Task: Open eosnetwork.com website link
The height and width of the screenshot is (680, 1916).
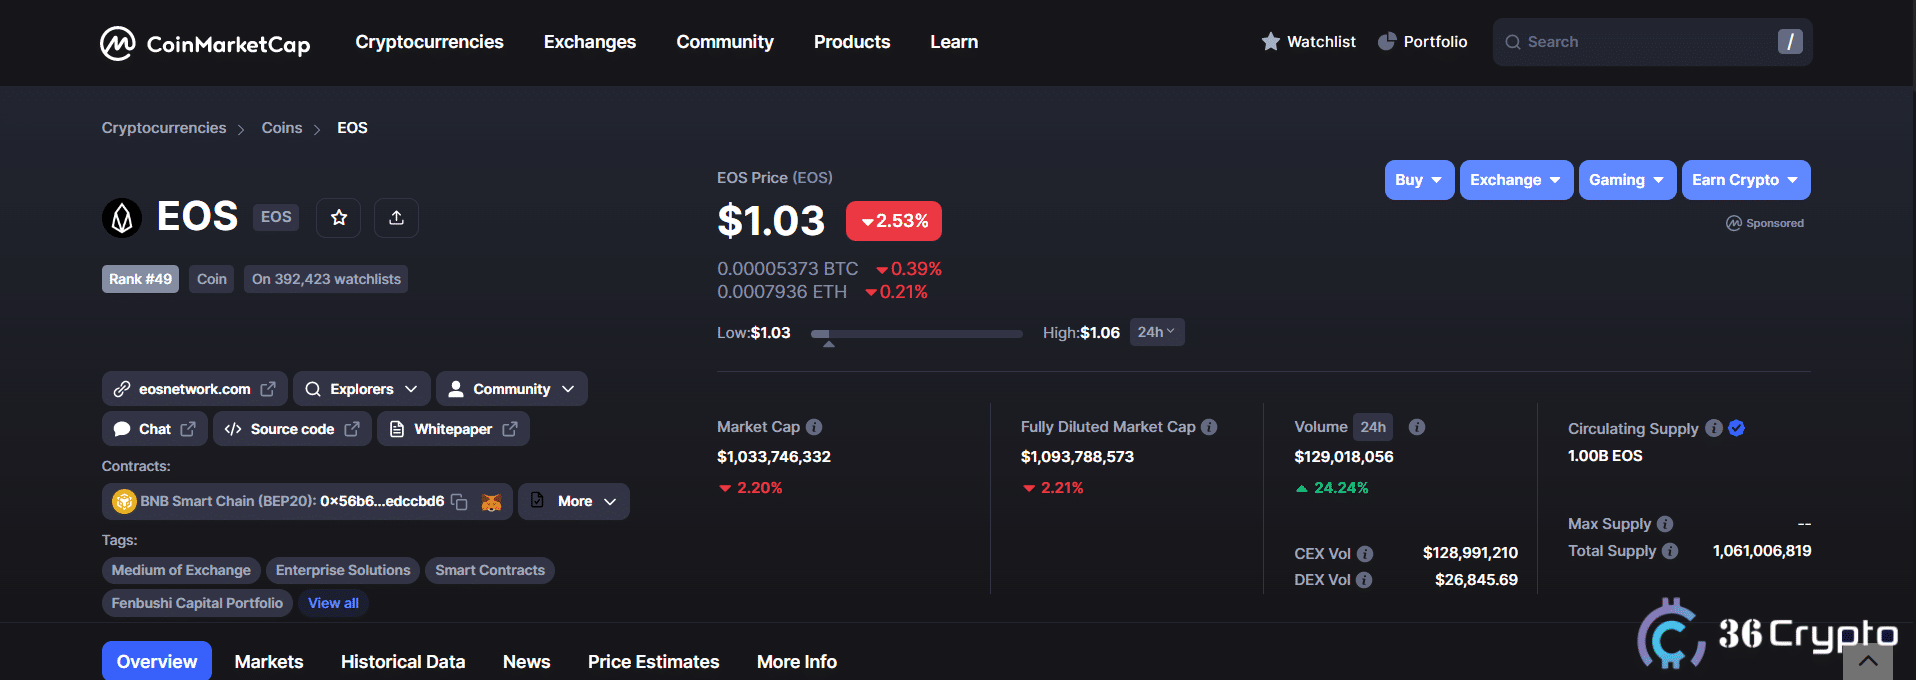Action: [x=194, y=389]
